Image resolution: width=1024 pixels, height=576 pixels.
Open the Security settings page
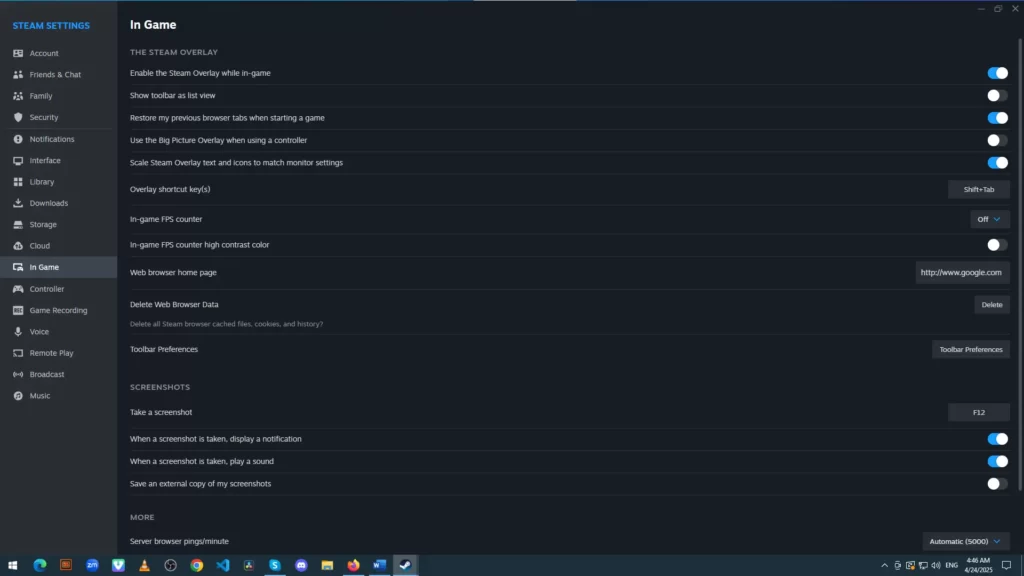tap(44, 118)
